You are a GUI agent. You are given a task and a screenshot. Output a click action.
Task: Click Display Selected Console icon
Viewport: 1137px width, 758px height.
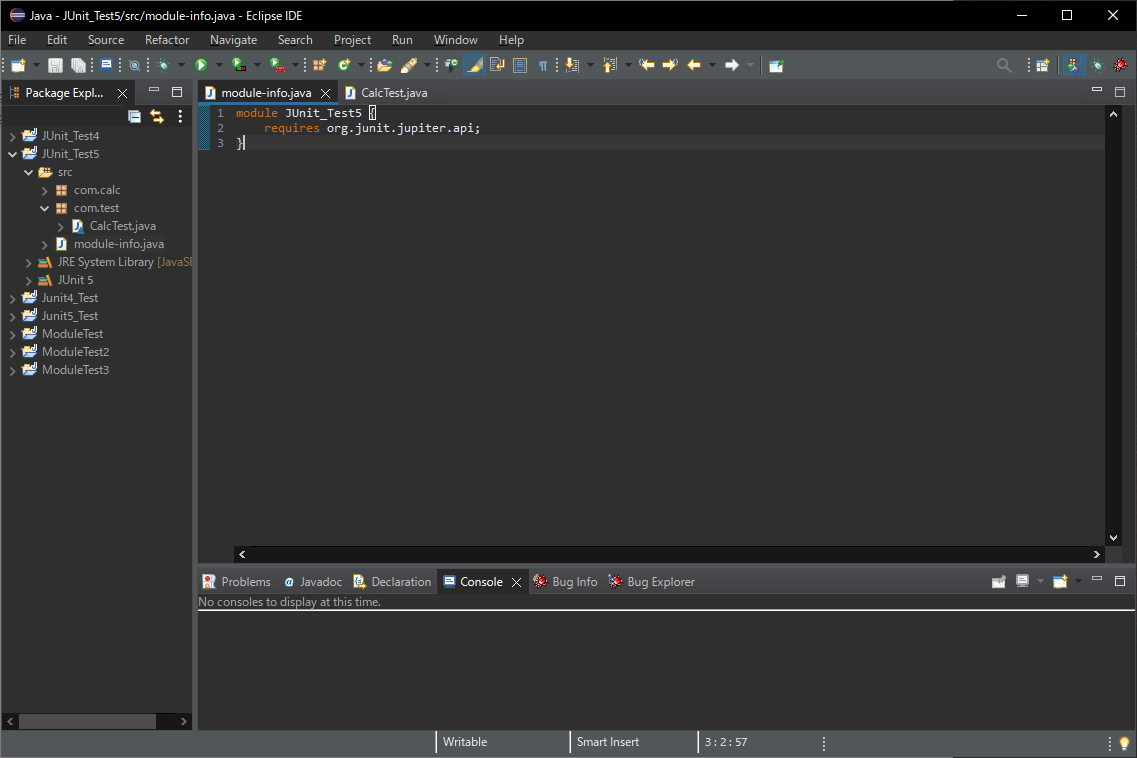(x=1022, y=581)
